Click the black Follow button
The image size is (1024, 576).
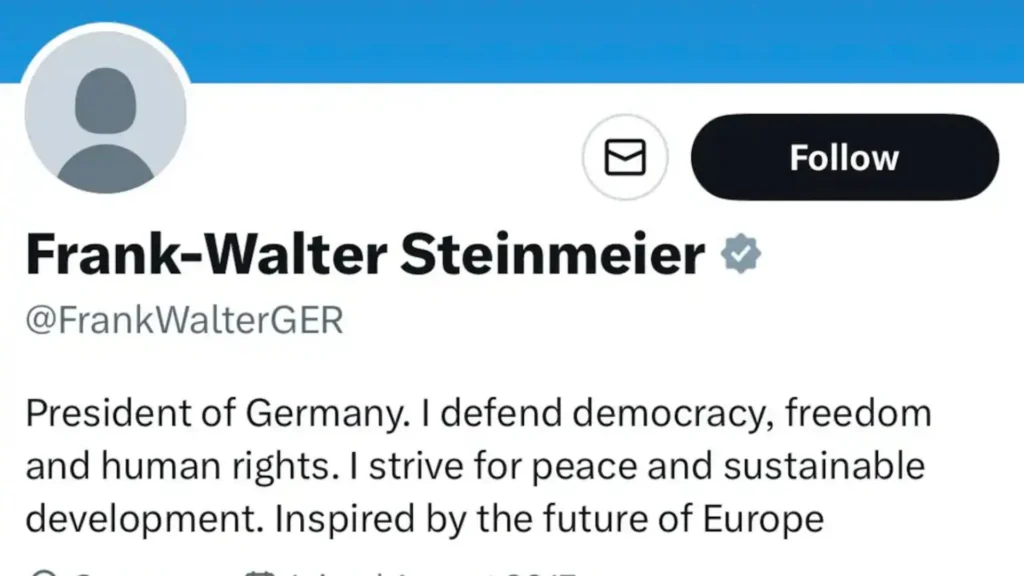(844, 157)
